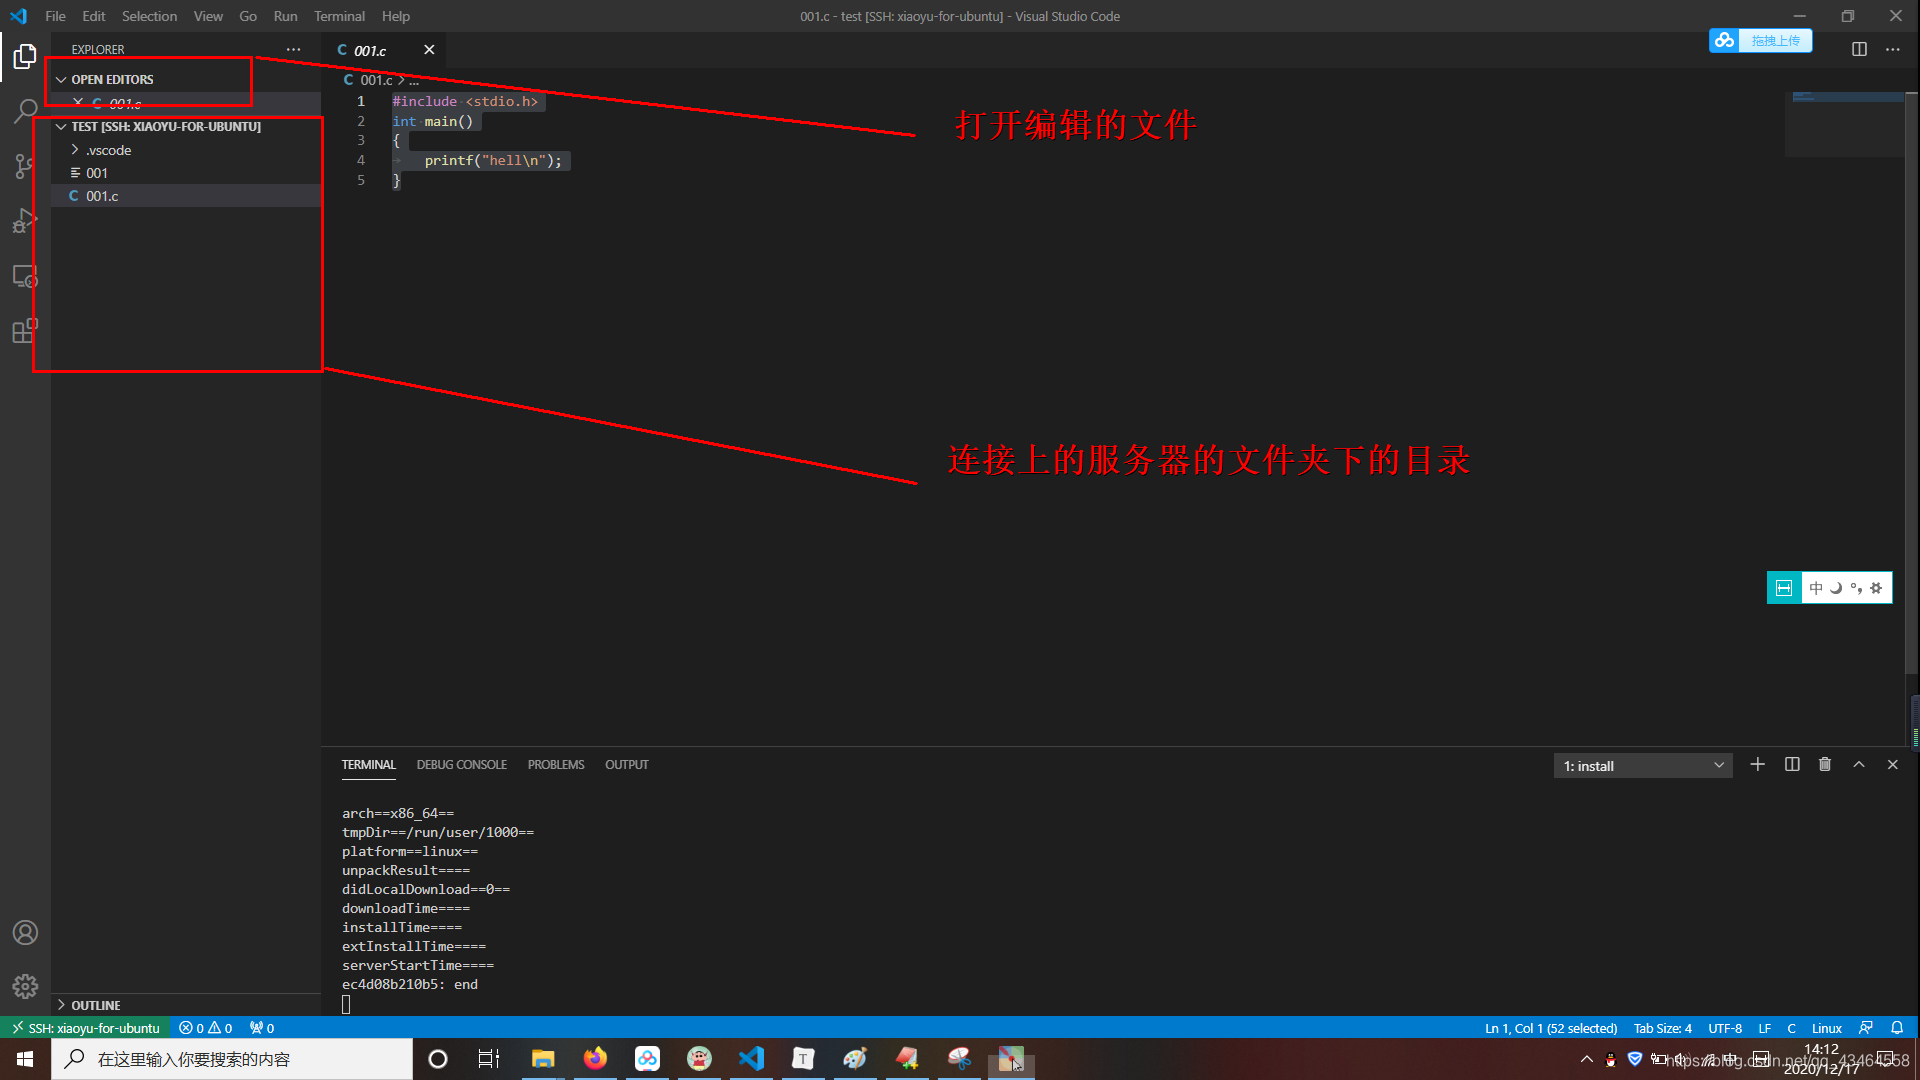Select the 001 file in explorer tree
Screen dimensions: 1920x1080
tap(187, 173)
